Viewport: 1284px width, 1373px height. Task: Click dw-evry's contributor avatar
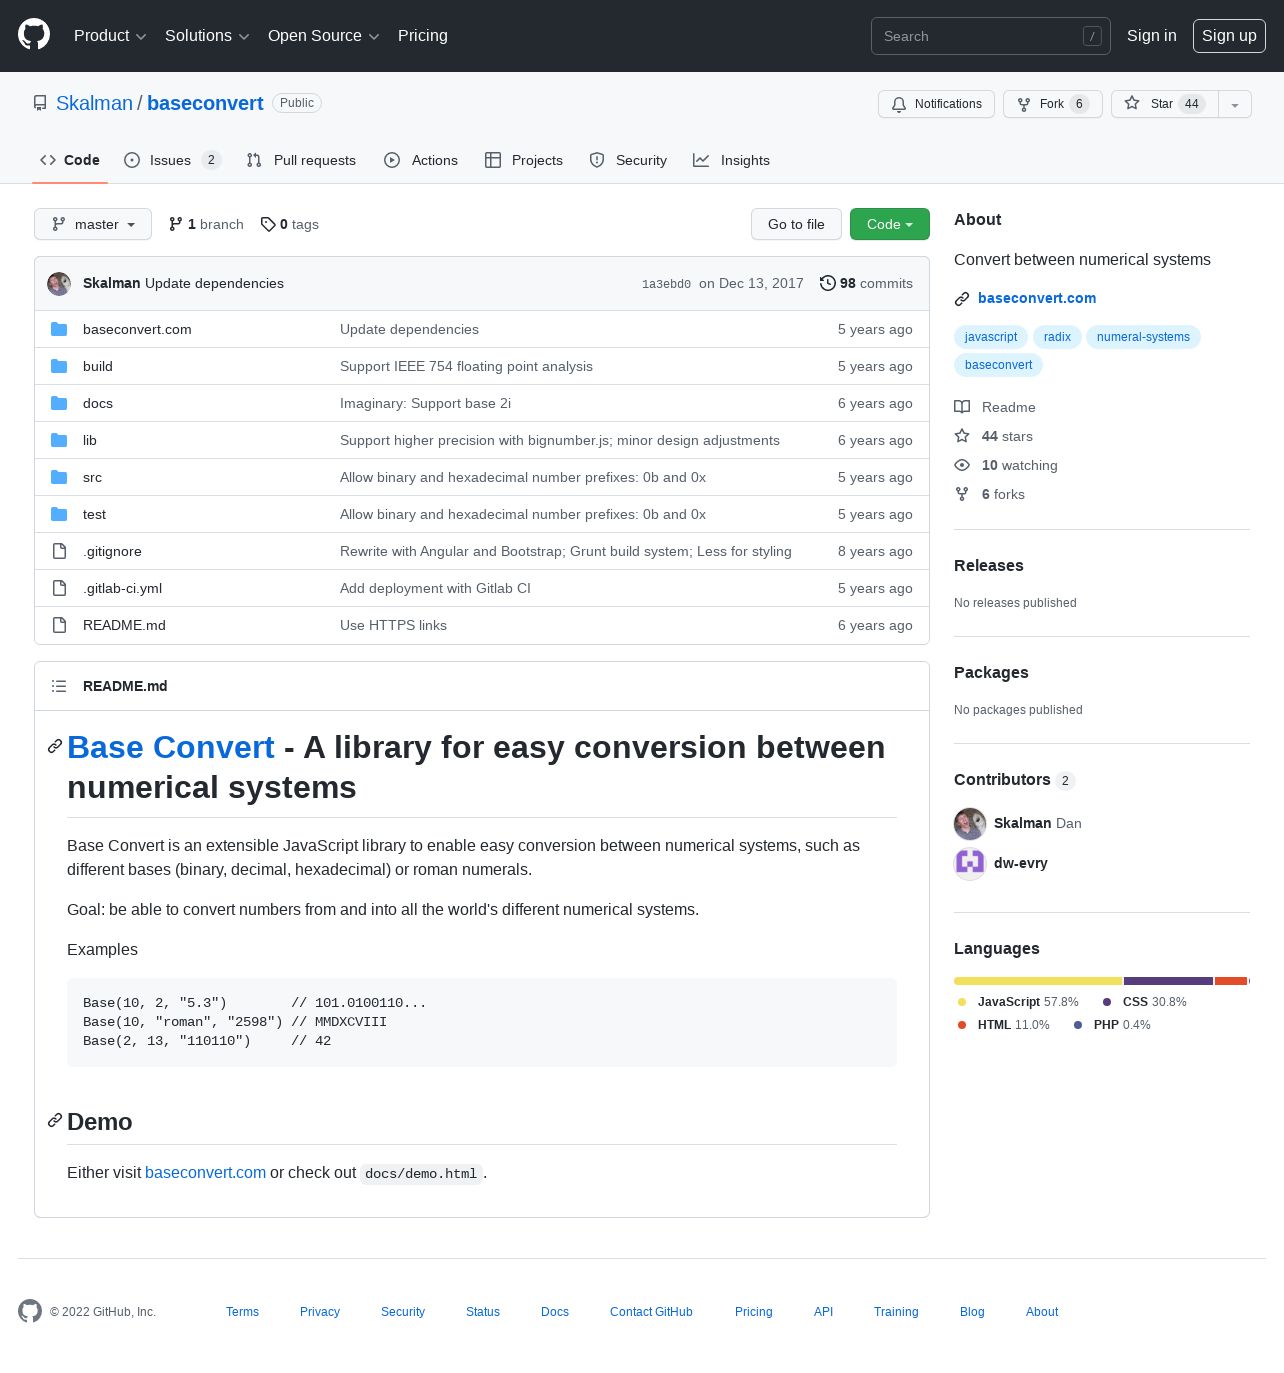click(970, 863)
